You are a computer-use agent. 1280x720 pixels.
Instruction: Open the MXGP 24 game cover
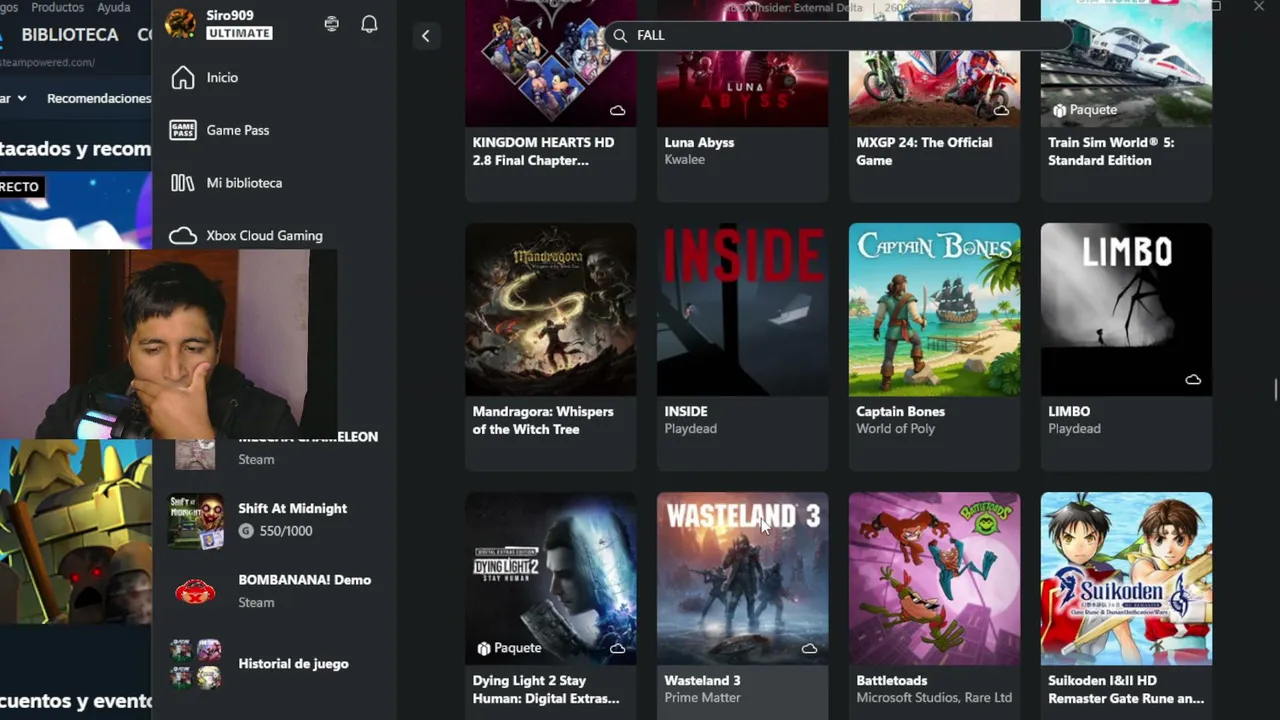click(934, 63)
